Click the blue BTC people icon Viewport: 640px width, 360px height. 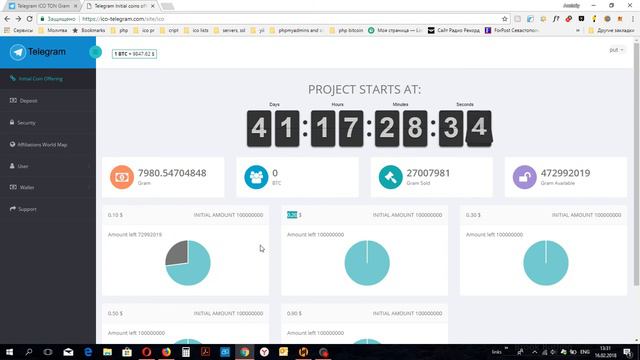(256, 177)
